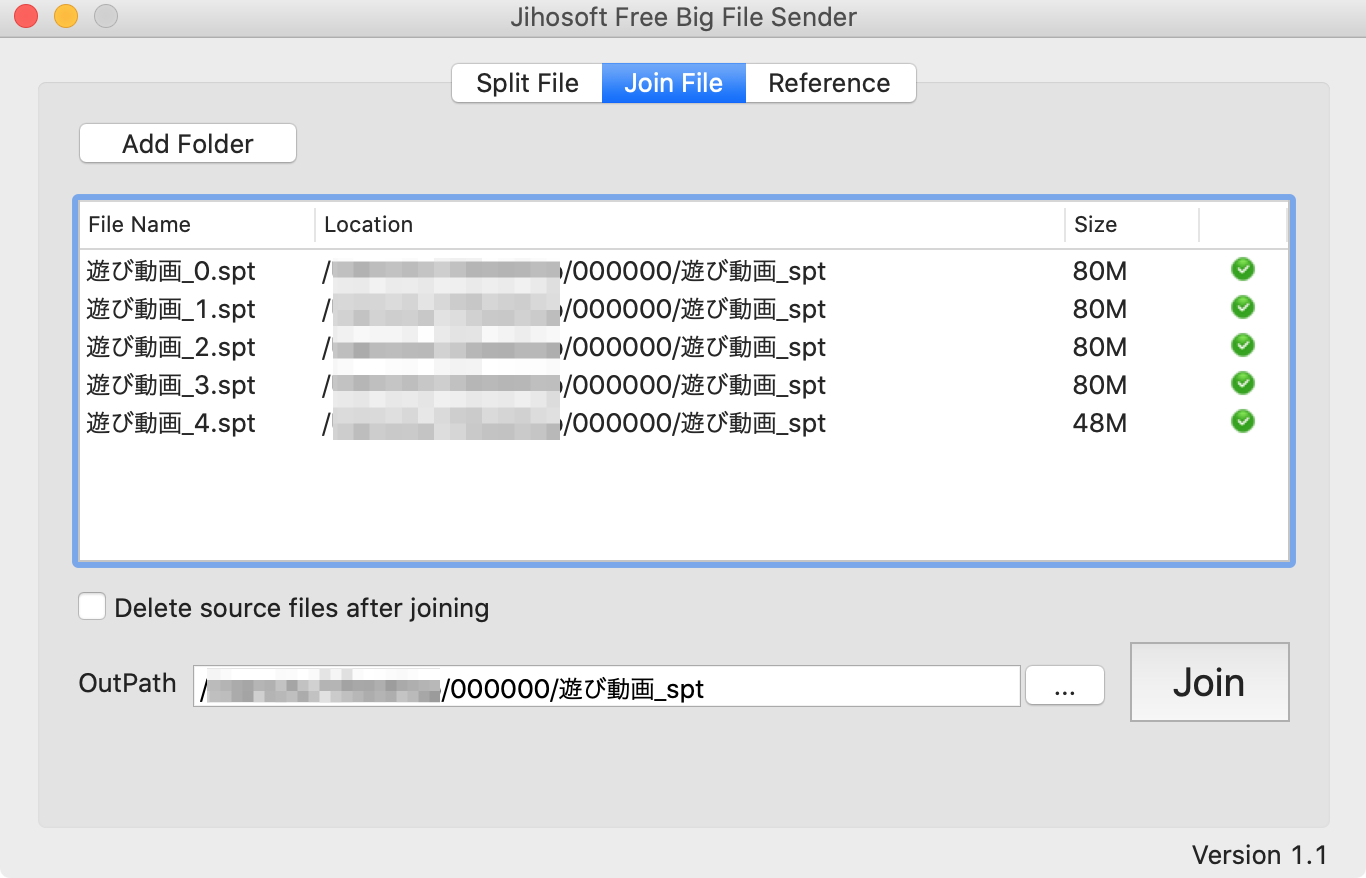Select the file name 遊び動画_3.spt

[x=171, y=385]
